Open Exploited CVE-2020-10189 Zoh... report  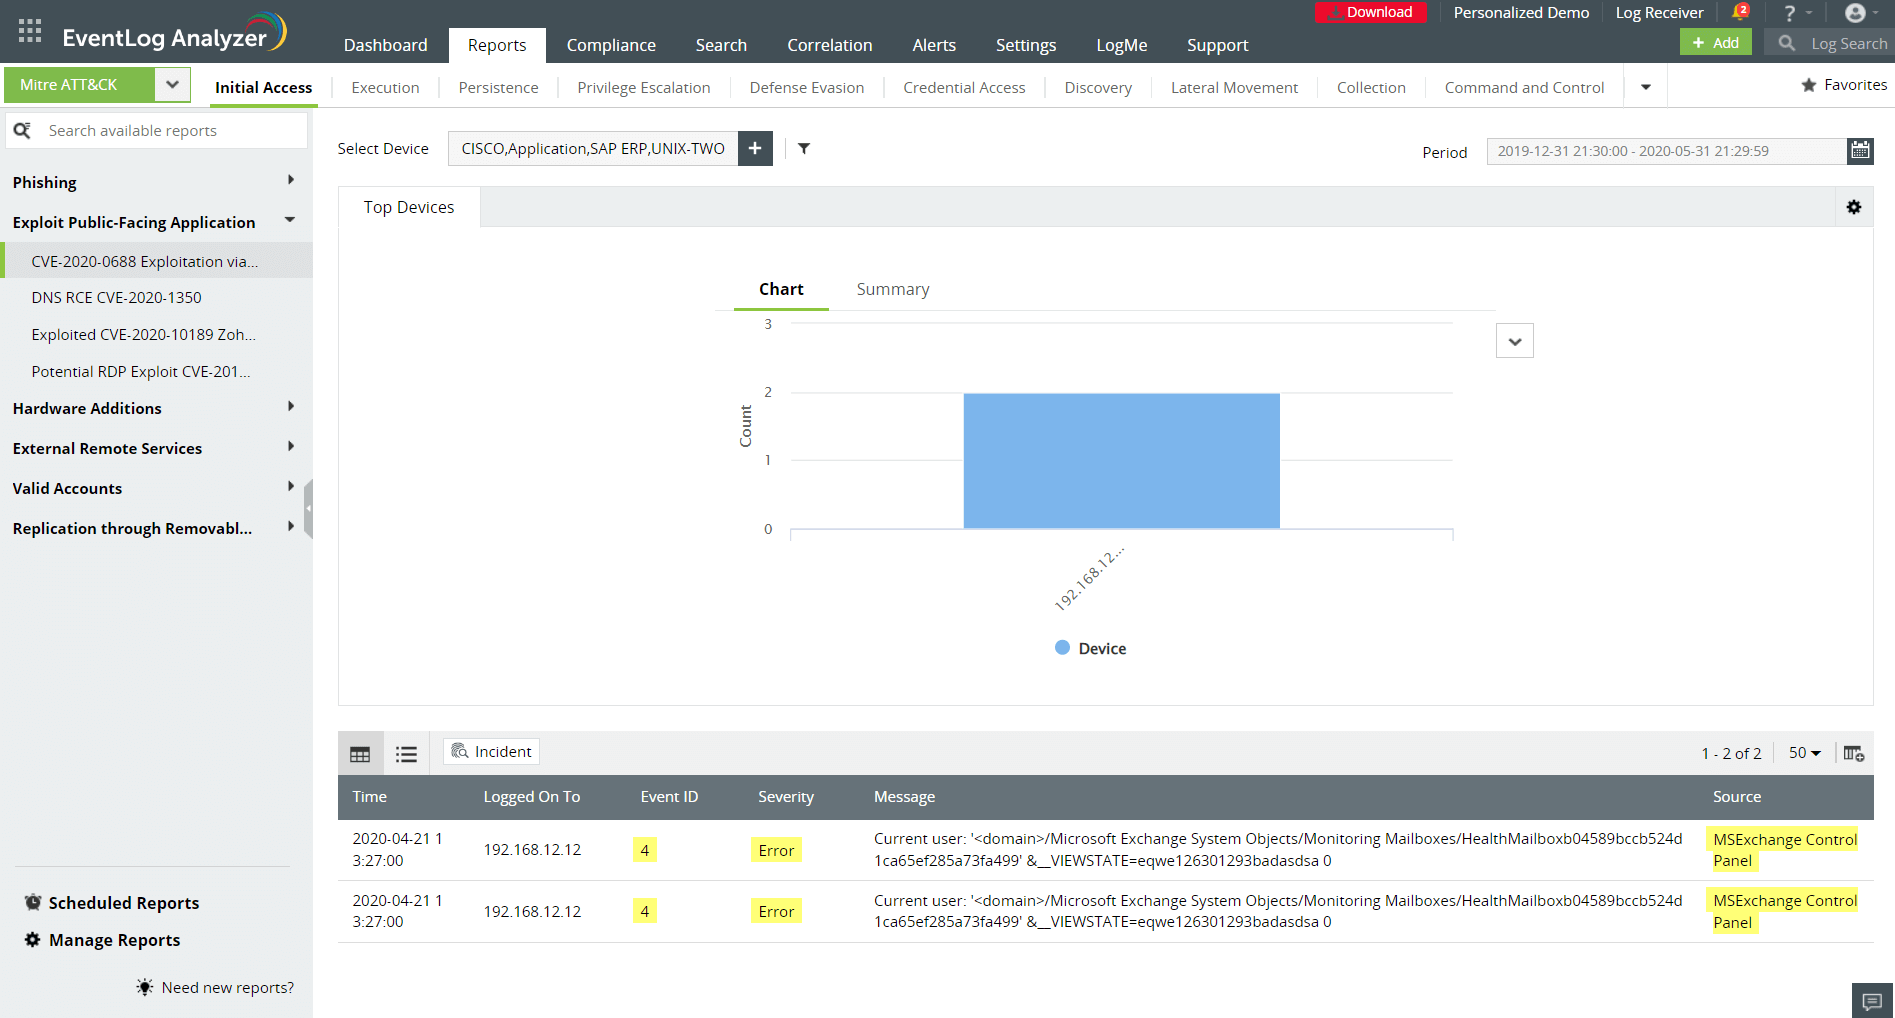pyautogui.click(x=143, y=335)
